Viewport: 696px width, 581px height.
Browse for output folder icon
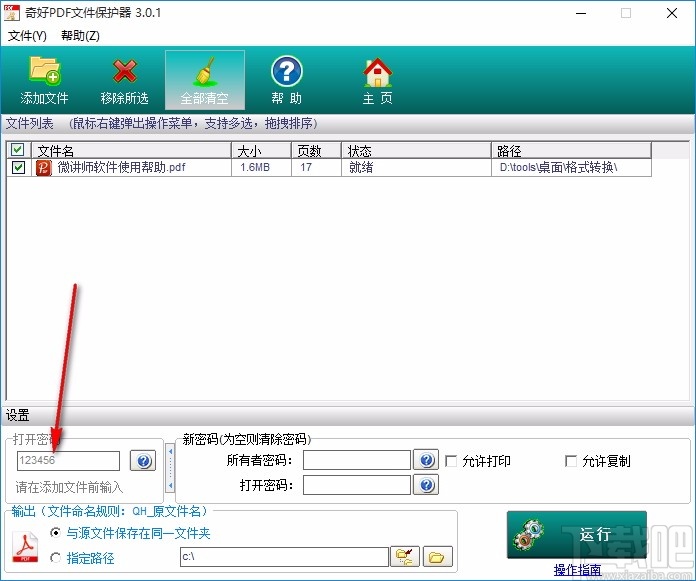click(x=404, y=557)
